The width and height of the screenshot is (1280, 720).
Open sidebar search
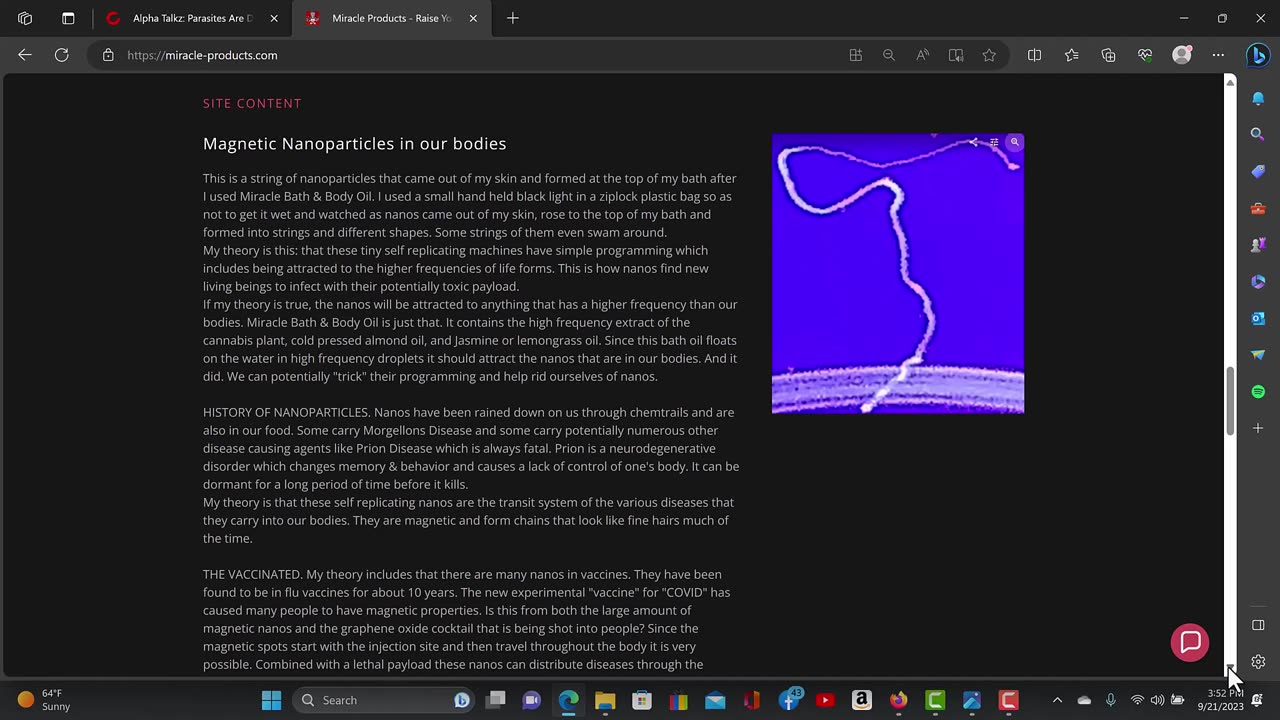click(1258, 134)
